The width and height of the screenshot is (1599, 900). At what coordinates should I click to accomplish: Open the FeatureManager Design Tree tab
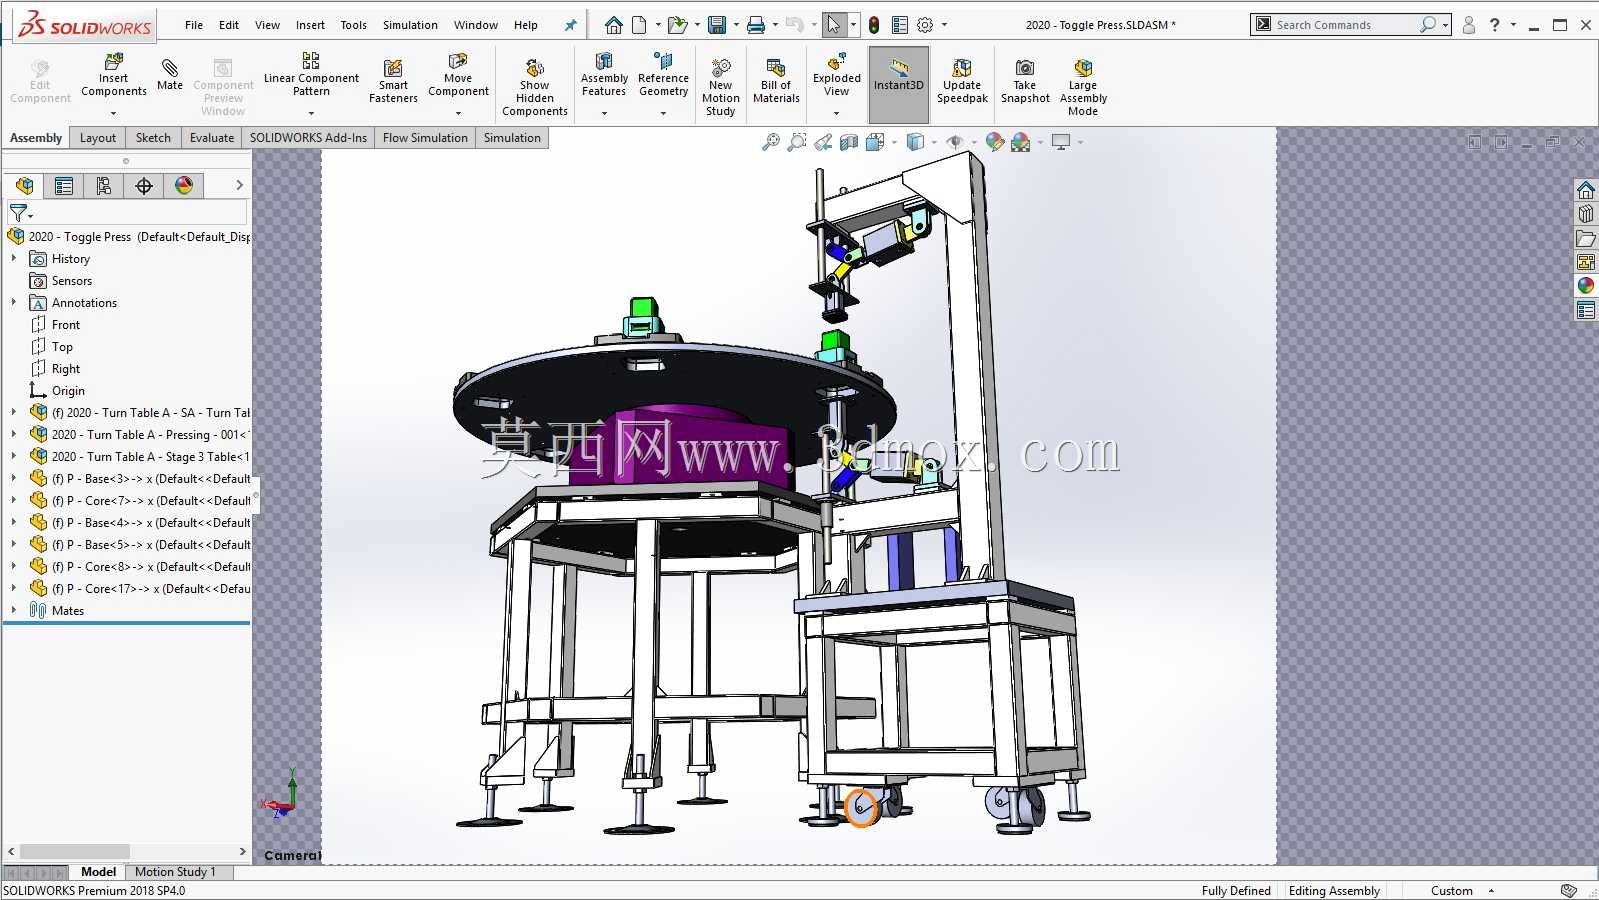click(24, 185)
